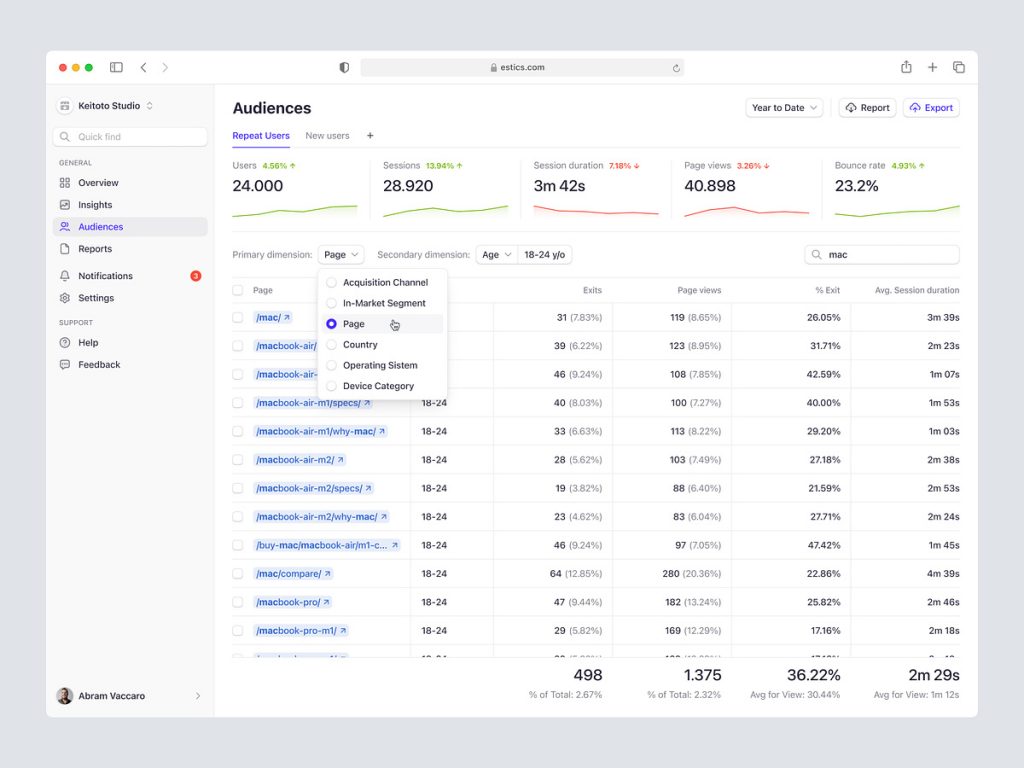This screenshot has width=1024, height=768.
Task: Expand the Keitoto Studio workspace switcher
Action: click(x=106, y=106)
